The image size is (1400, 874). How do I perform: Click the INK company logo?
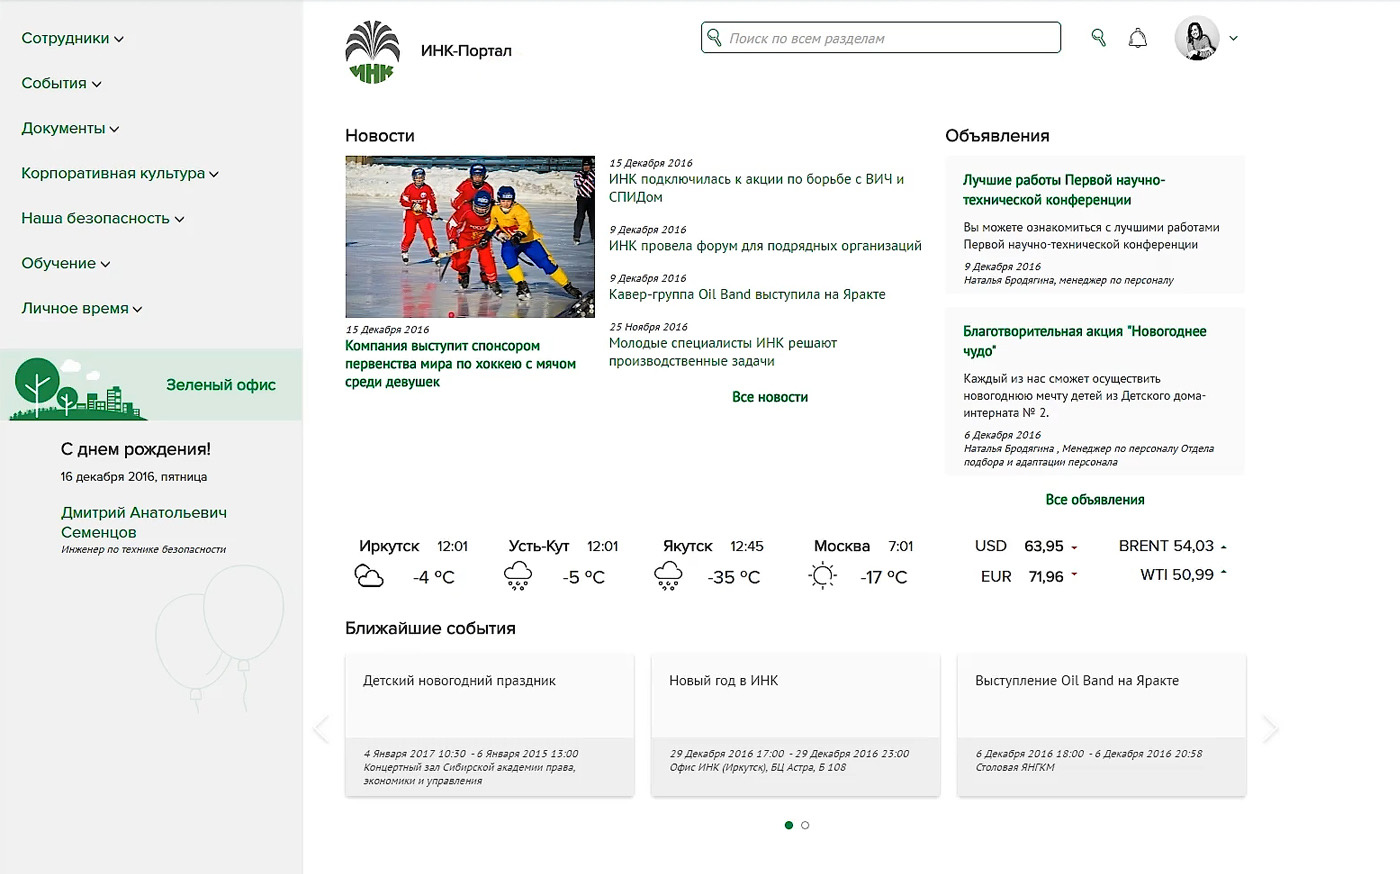[372, 52]
